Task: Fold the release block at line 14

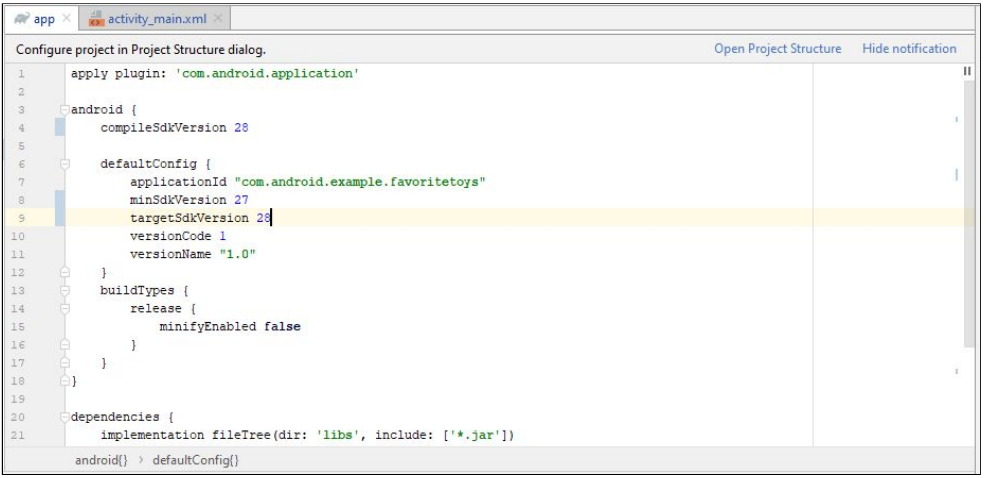Action: point(65,309)
